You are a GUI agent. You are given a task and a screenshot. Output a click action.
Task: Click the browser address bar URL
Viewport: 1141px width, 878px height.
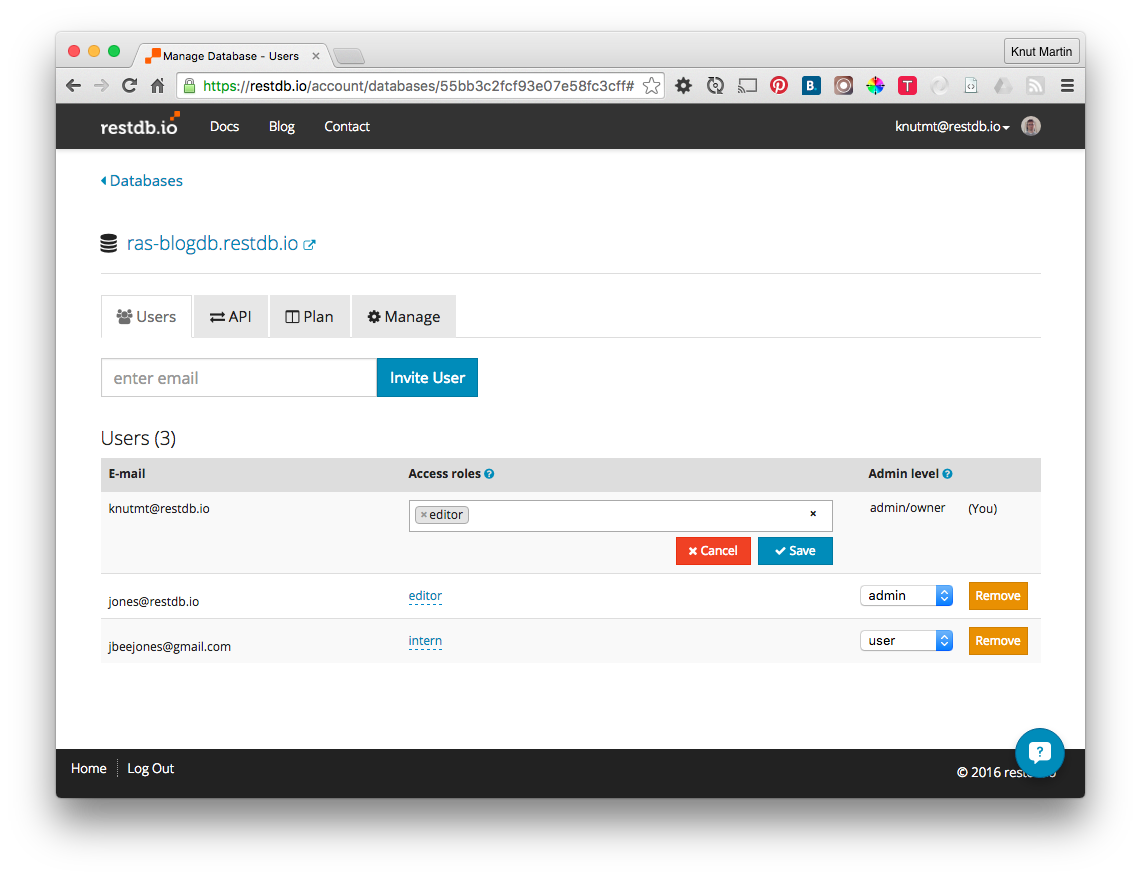(418, 86)
